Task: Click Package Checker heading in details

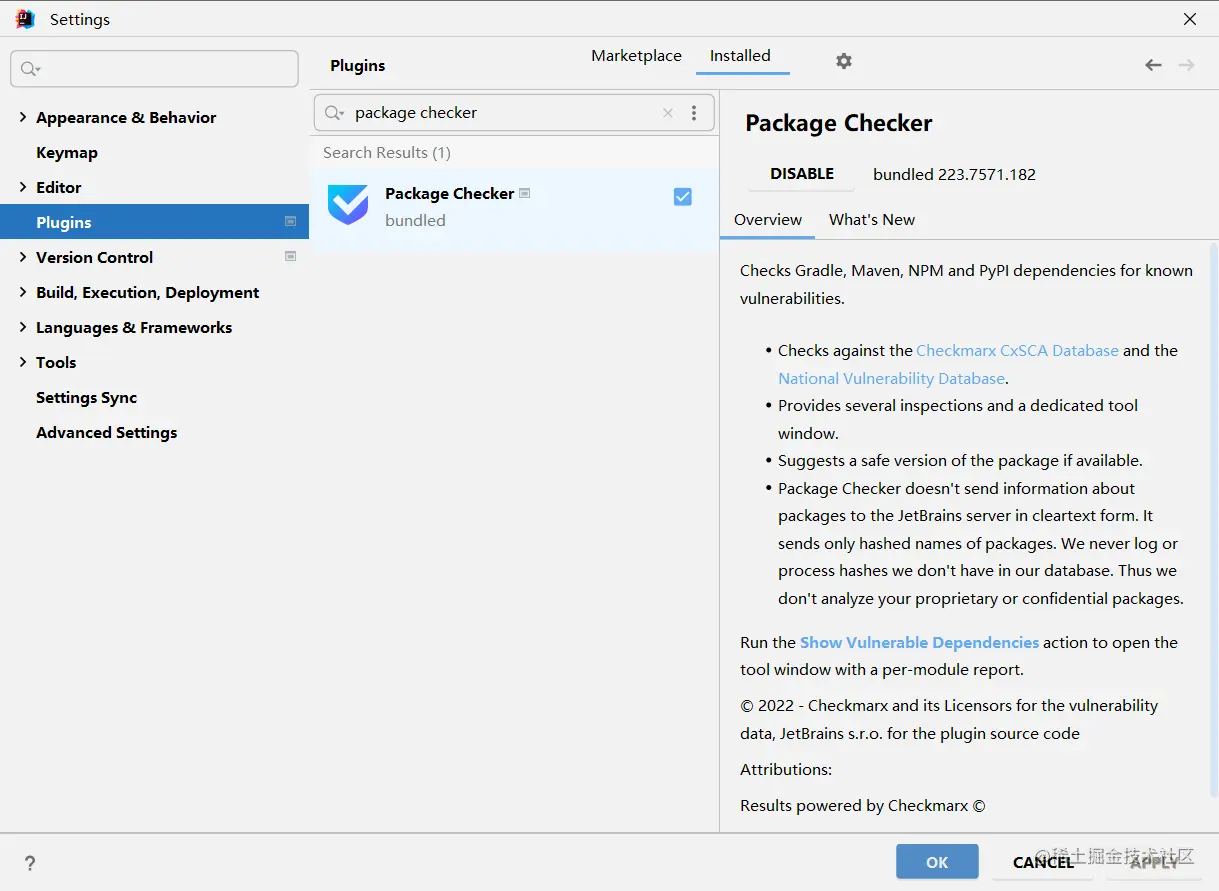Action: 839,124
